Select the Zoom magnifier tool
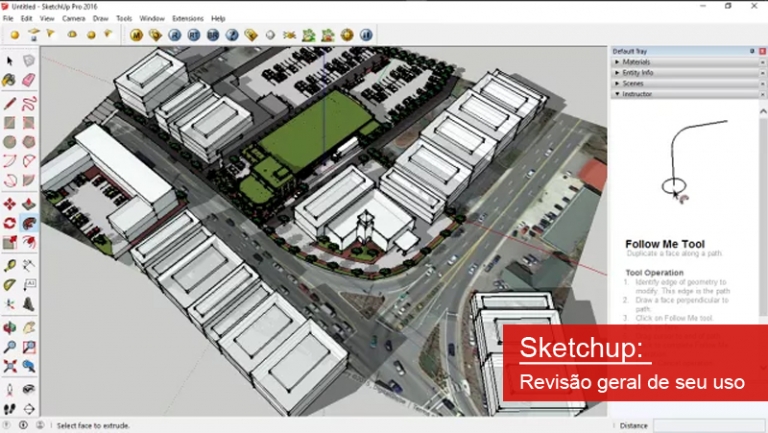Screen dimensions: 768x433 (x=10, y=347)
